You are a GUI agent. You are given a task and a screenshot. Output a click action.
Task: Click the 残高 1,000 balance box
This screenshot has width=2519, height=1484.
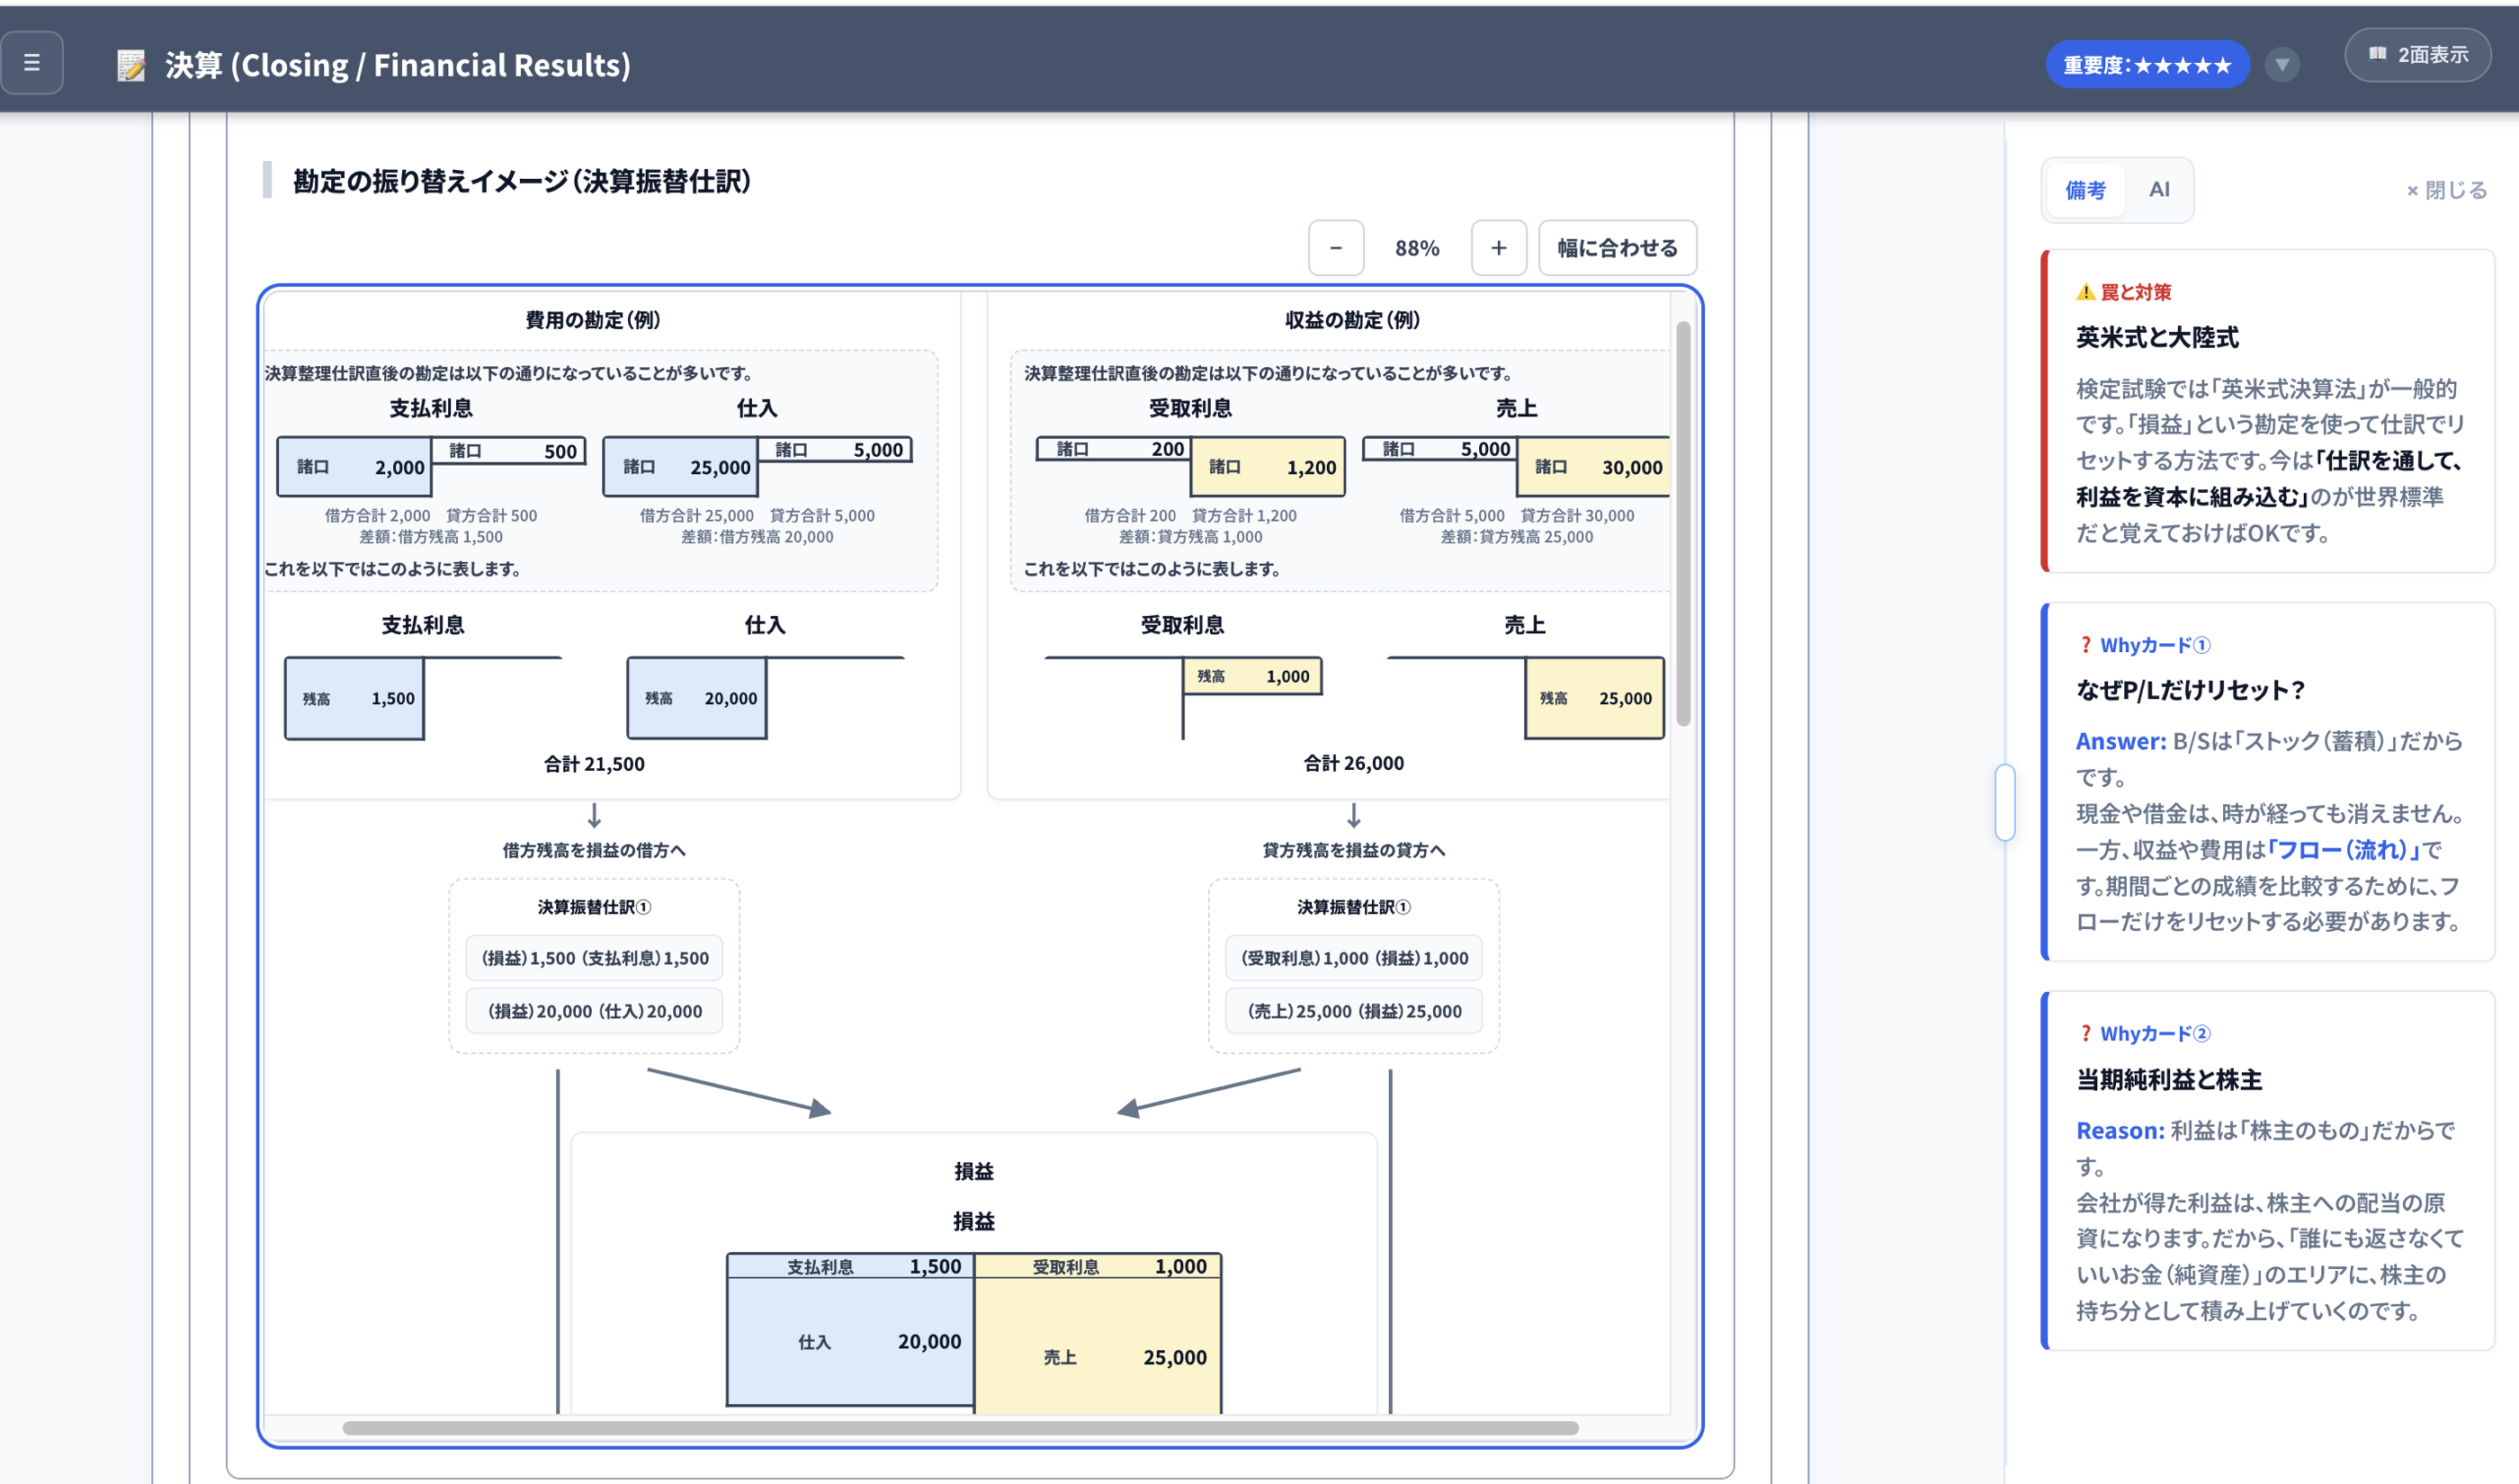[x=1252, y=676]
